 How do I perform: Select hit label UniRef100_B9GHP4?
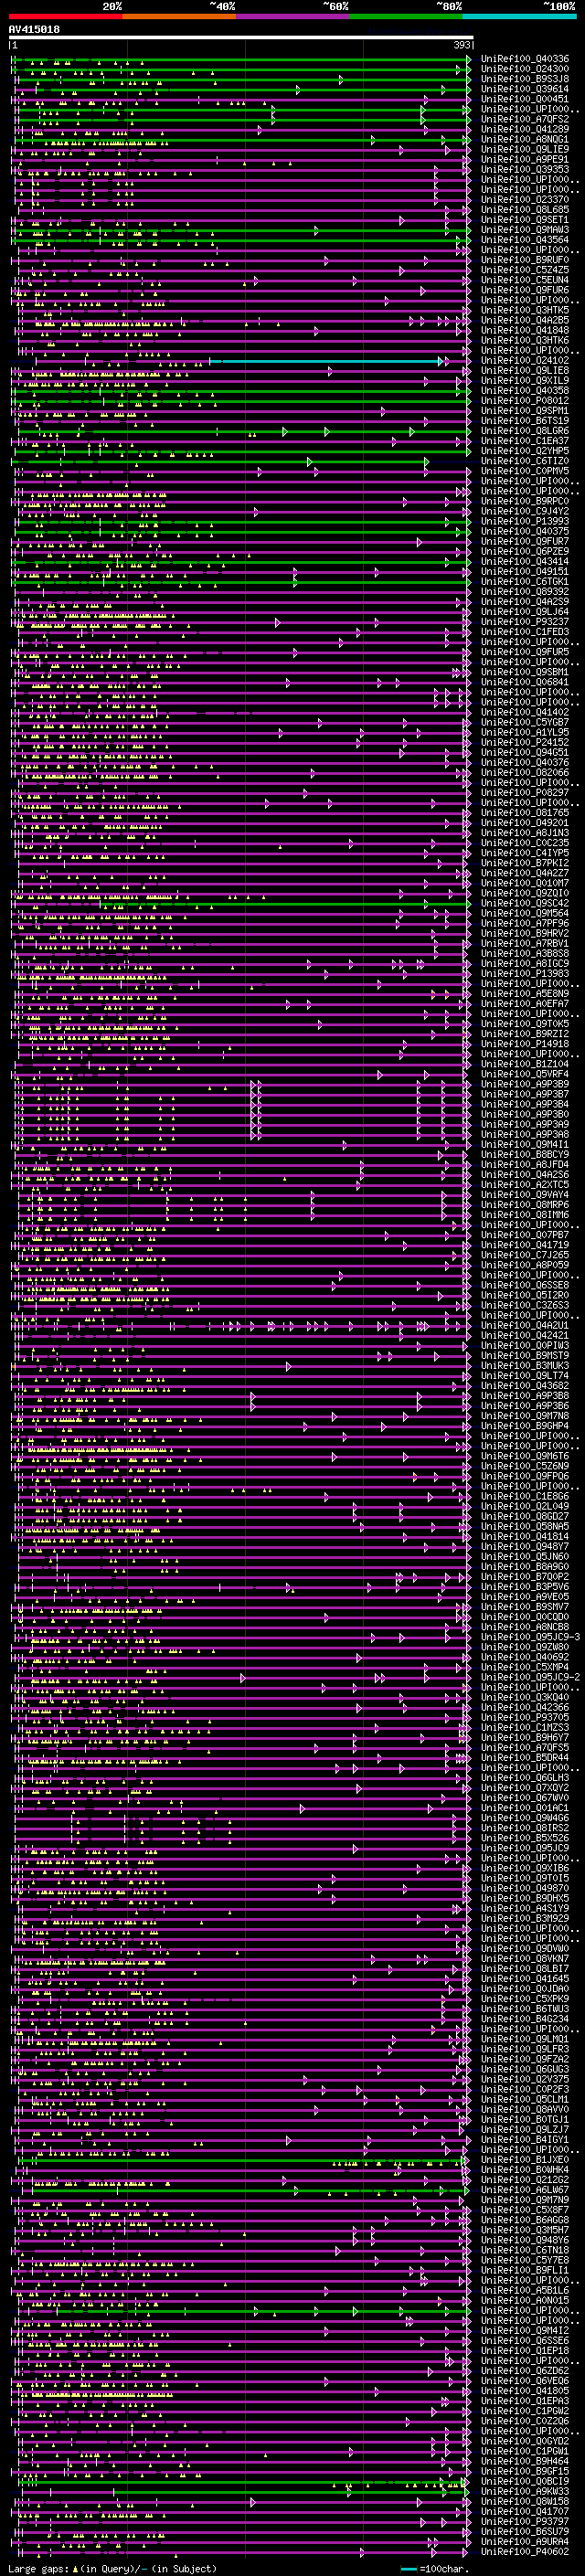pos(525,1426)
